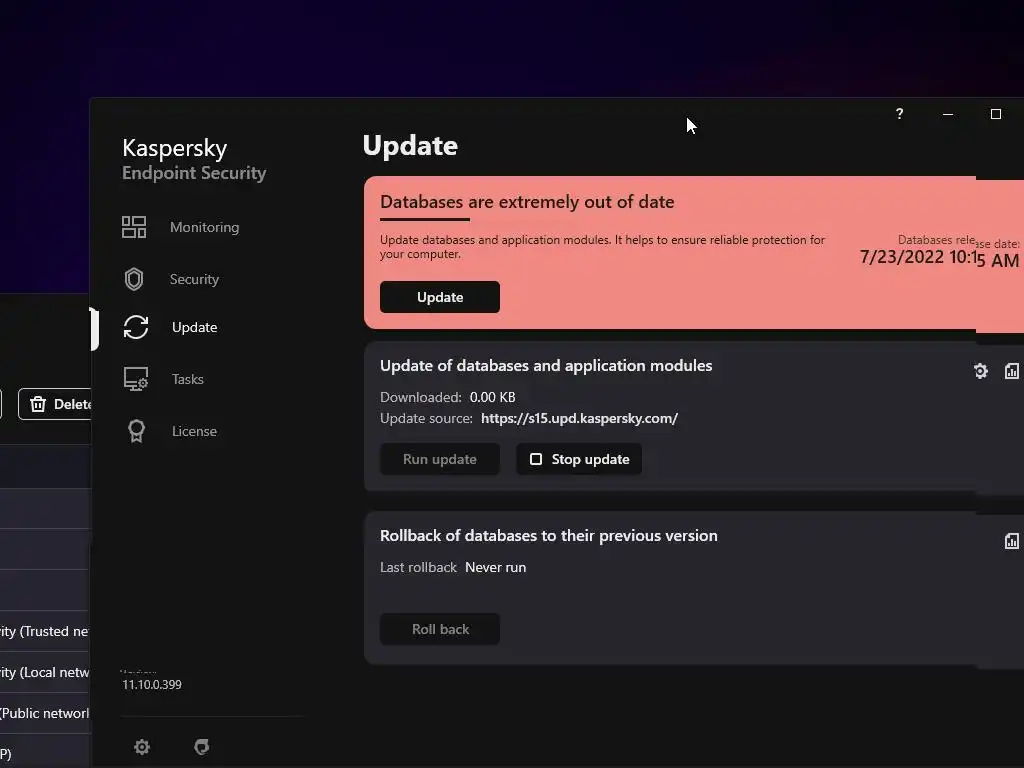Click the Kaspersky Endpoint Security logo text
Screen dimensions: 1024x768
(x=194, y=159)
